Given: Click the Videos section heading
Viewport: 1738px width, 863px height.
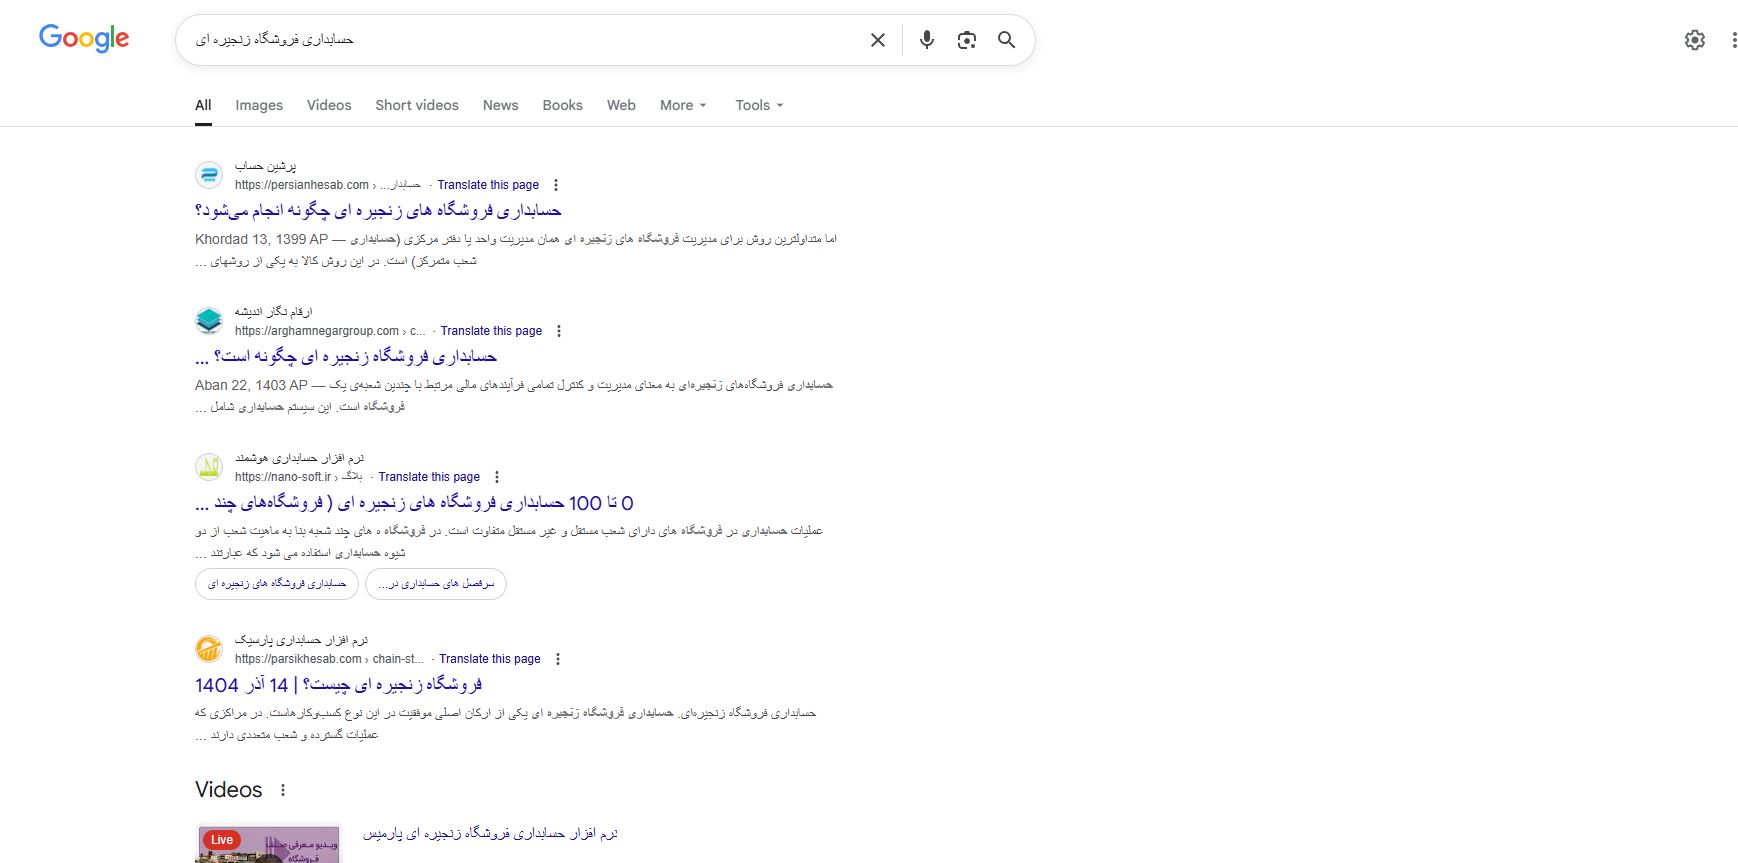Looking at the screenshot, I should 229,790.
